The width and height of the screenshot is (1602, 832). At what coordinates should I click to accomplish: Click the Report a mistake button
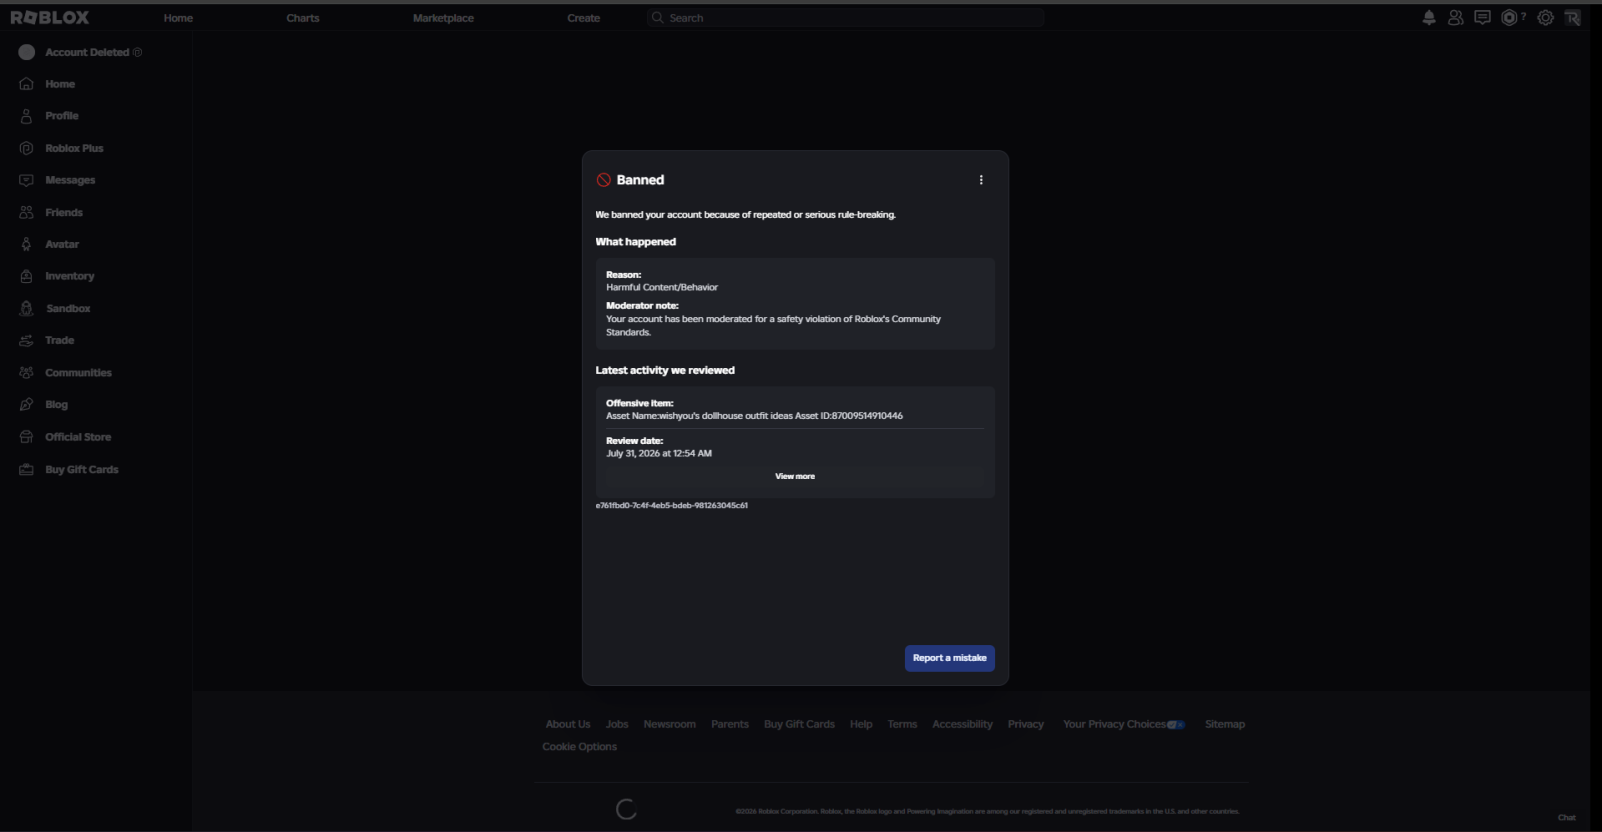tap(950, 658)
